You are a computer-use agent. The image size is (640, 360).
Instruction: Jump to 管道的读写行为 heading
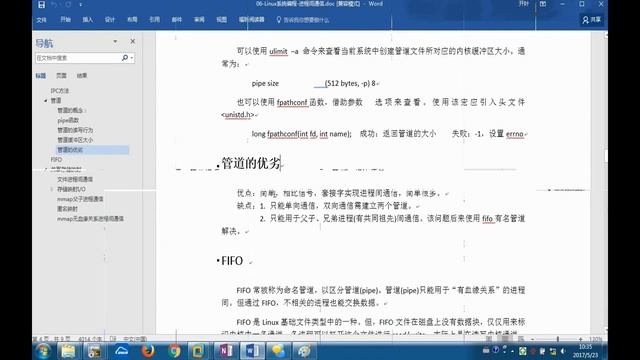(x=75, y=130)
